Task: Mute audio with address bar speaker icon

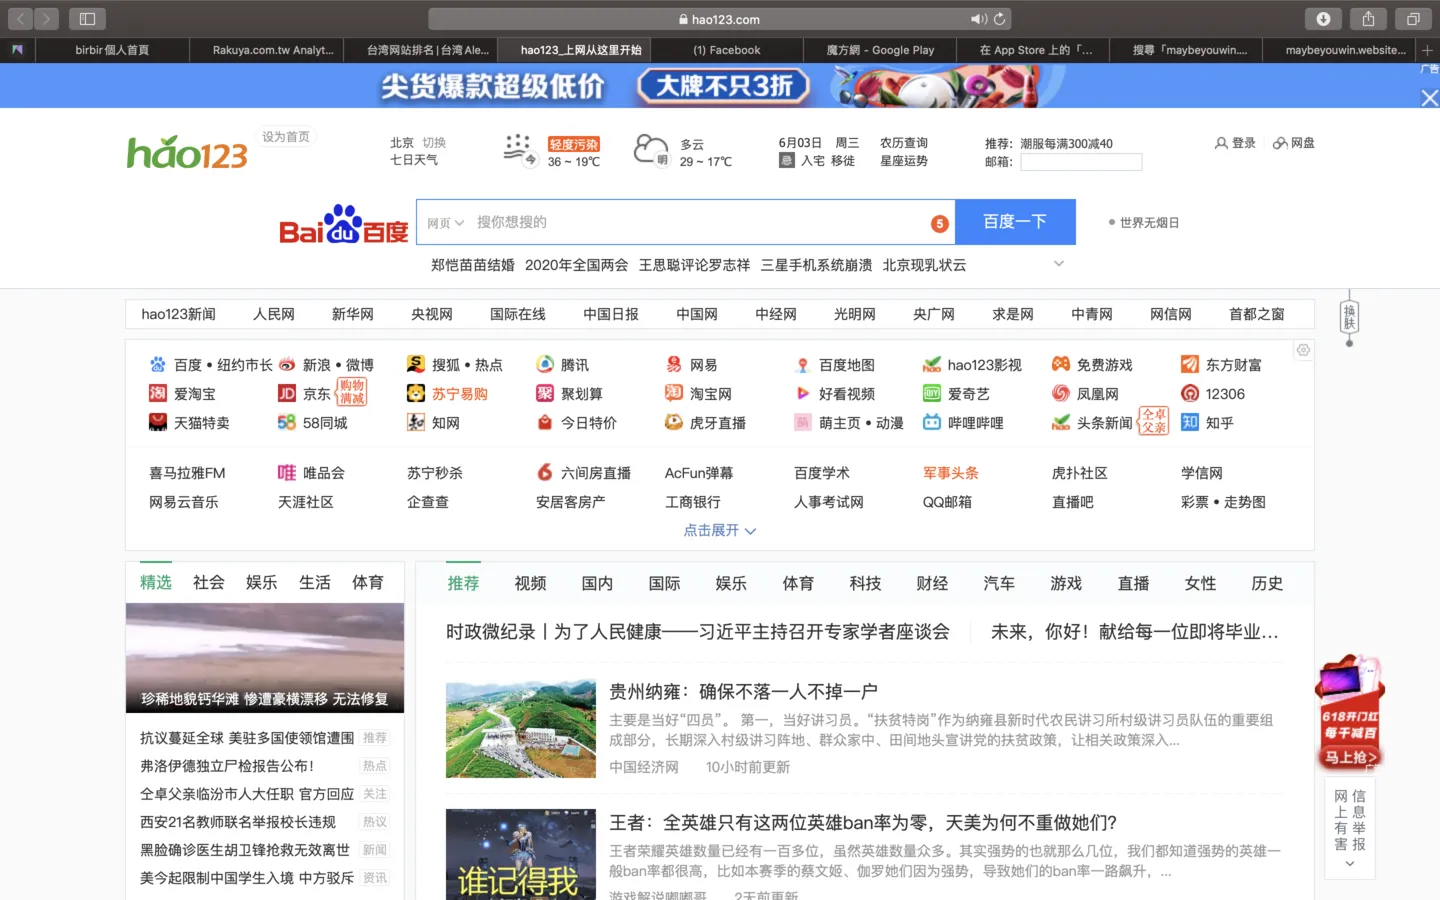Action: click(x=978, y=19)
